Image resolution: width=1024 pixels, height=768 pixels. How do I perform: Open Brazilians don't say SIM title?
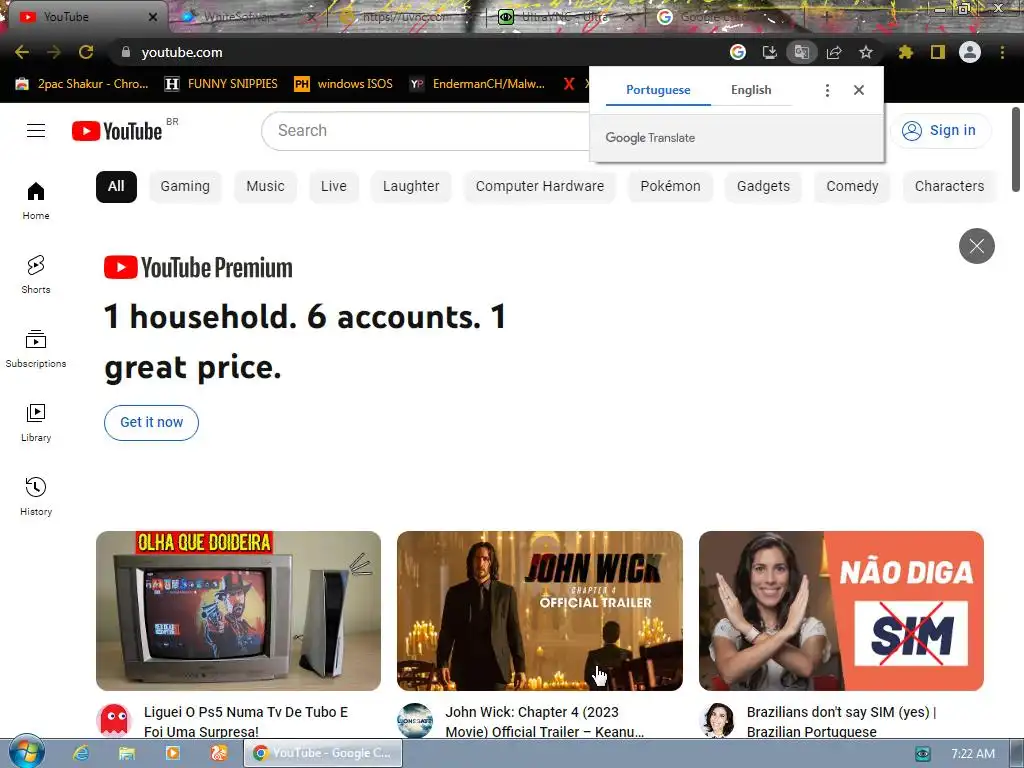tap(842, 721)
